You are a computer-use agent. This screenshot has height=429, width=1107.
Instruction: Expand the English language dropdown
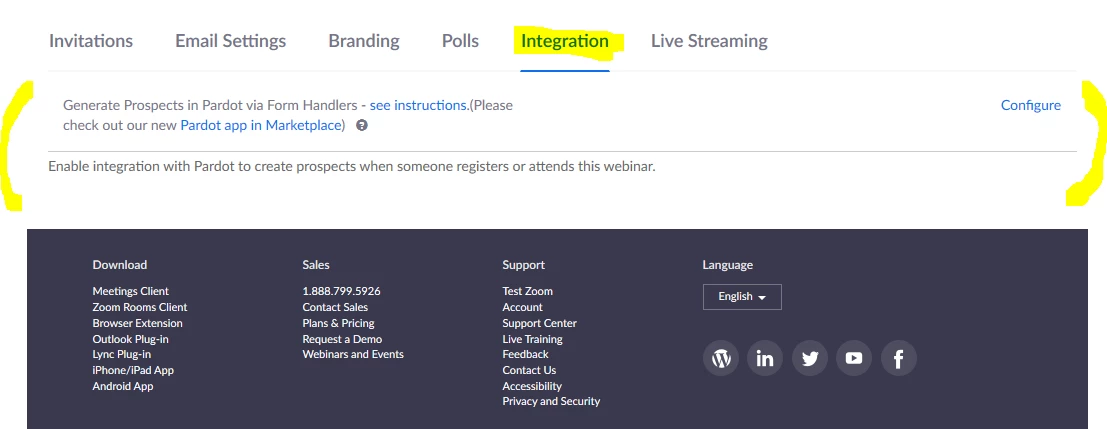click(x=742, y=297)
